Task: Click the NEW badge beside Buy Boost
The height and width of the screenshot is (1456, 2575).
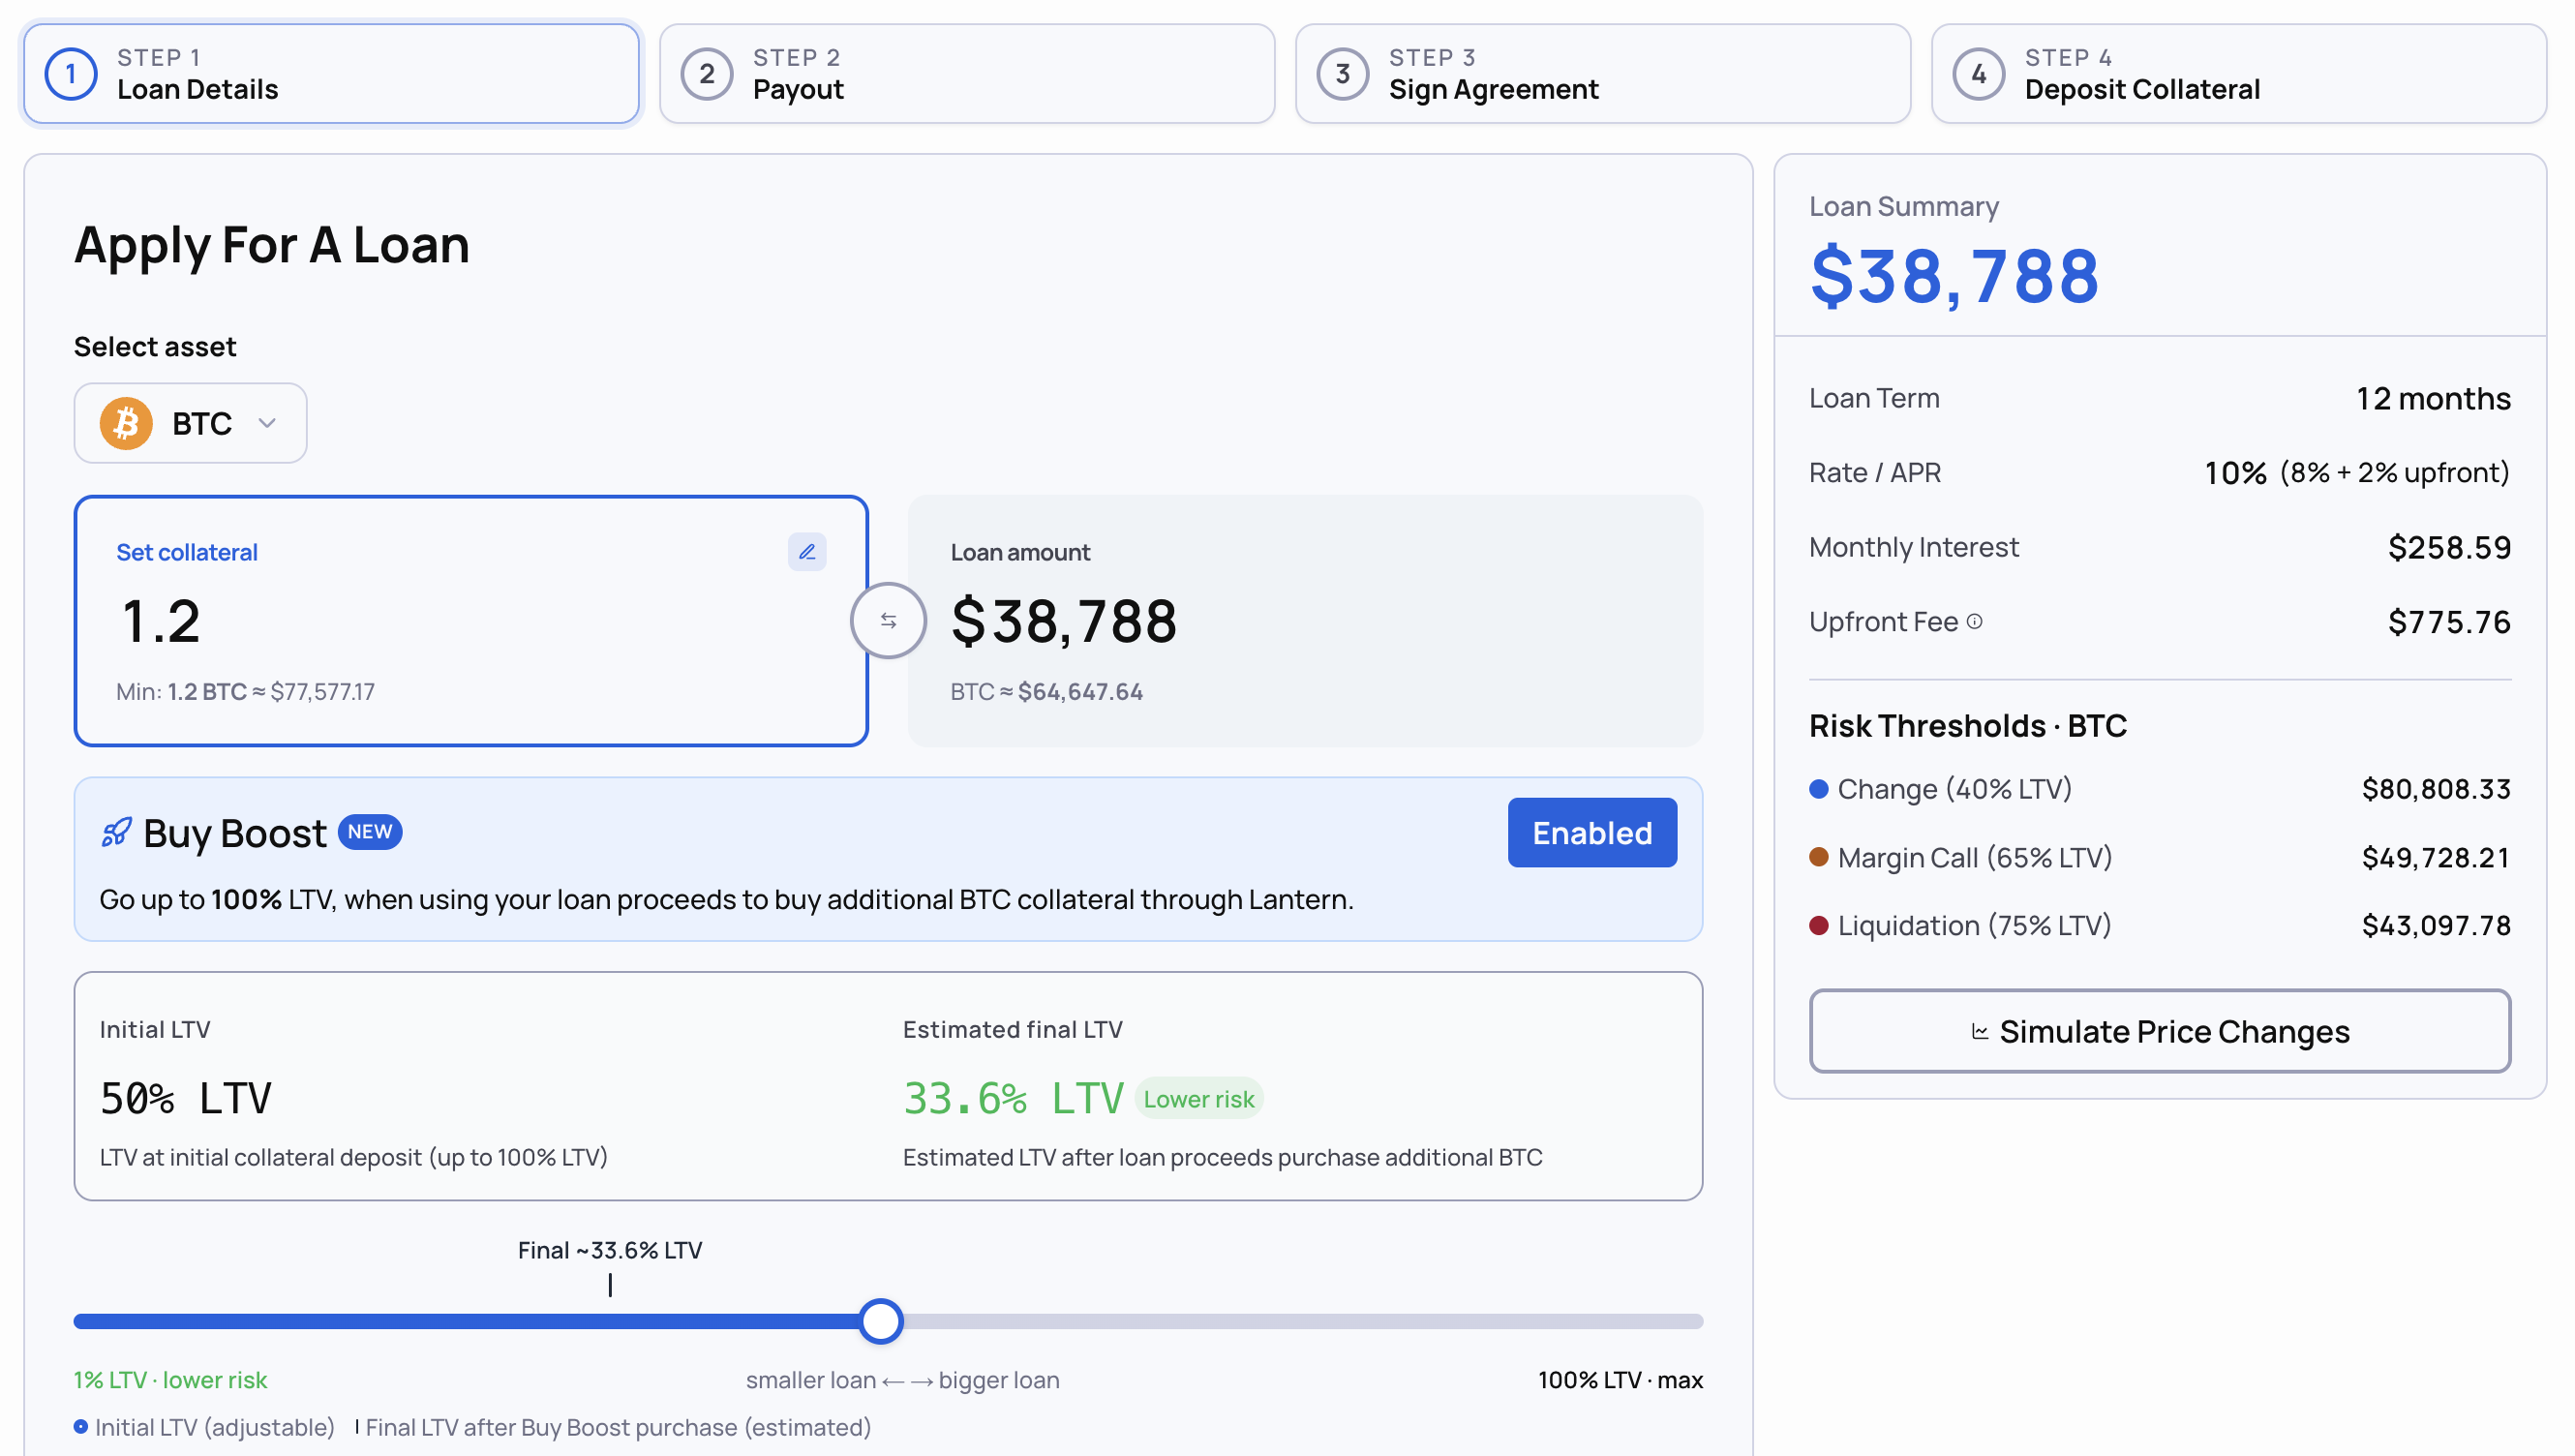Action: (x=369, y=832)
